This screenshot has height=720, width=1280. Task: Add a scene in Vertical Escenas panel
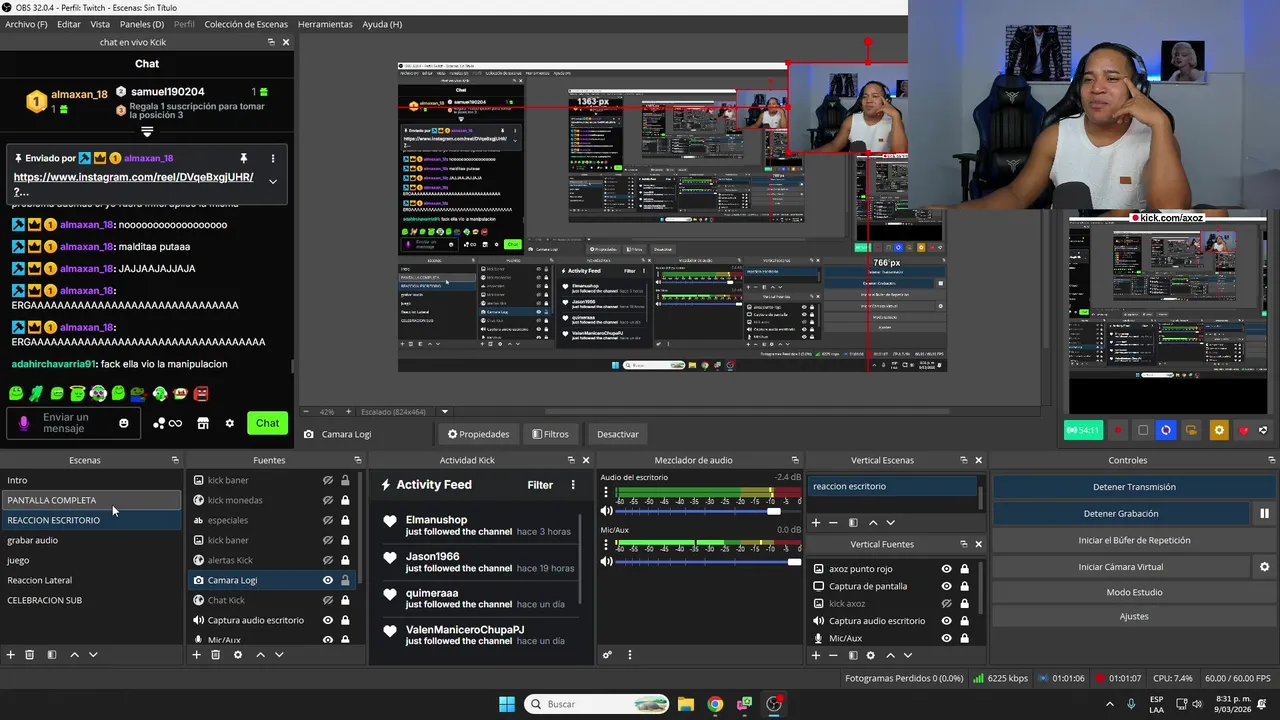815,522
